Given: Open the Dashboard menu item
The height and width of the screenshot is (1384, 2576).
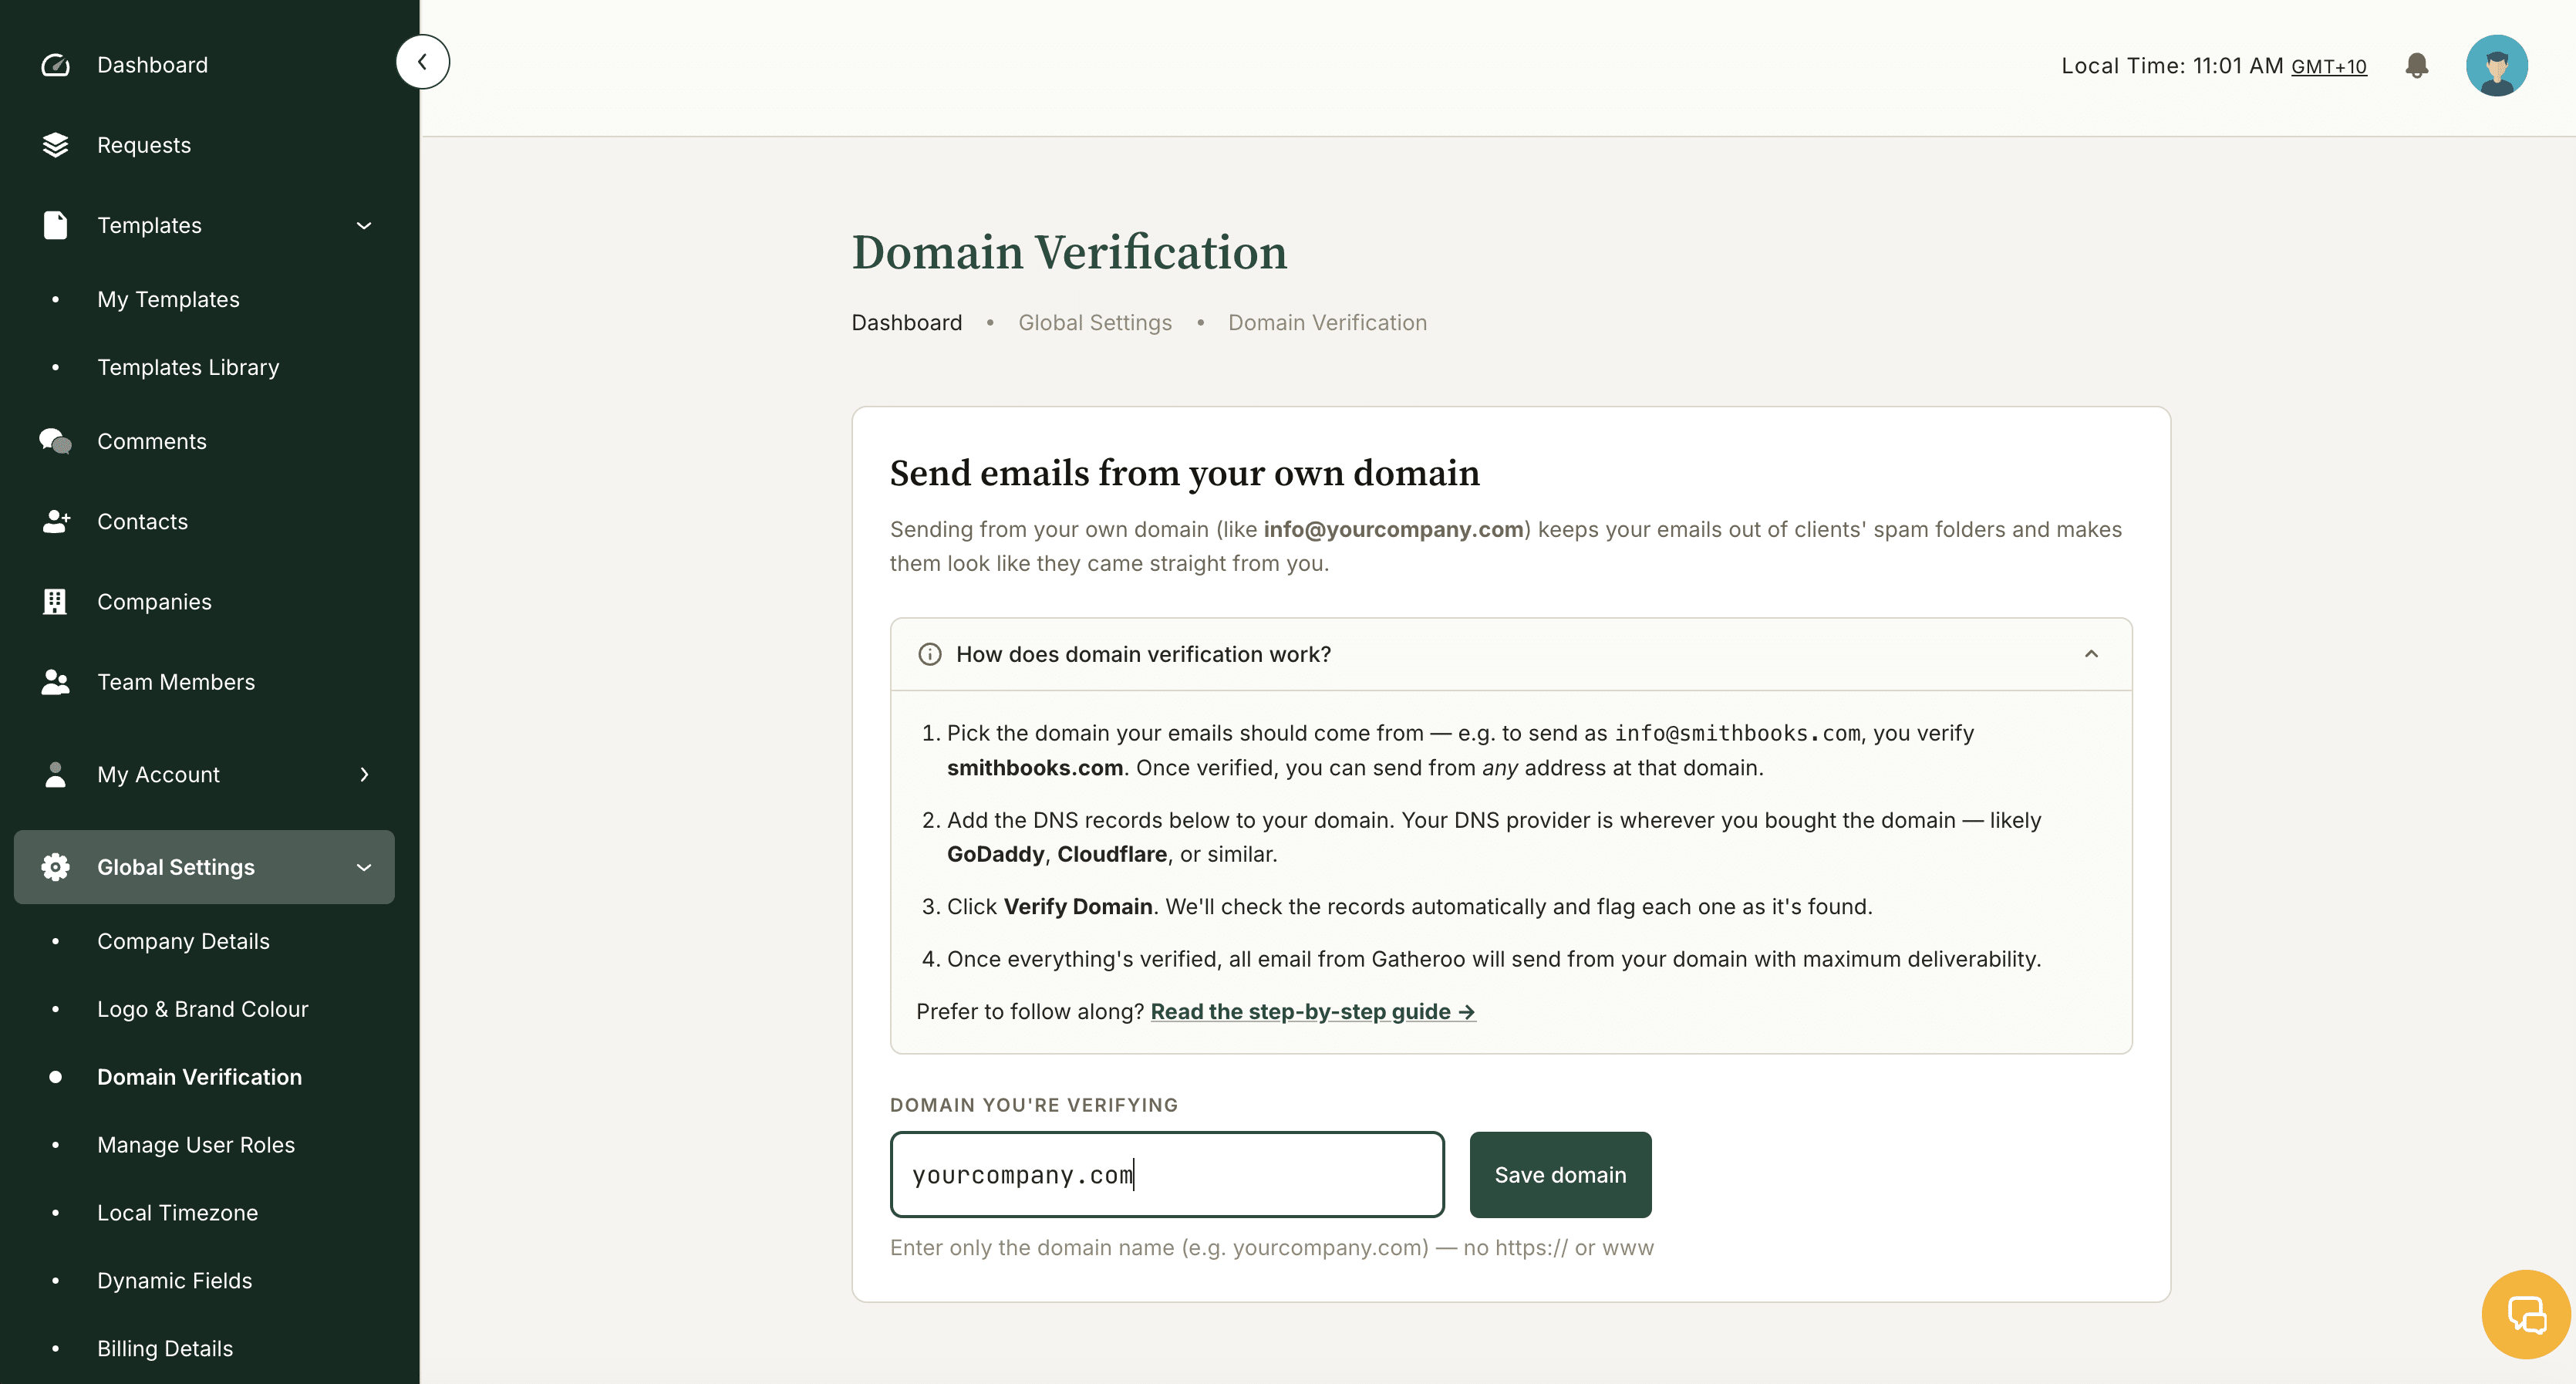Looking at the screenshot, I should pos(152,65).
